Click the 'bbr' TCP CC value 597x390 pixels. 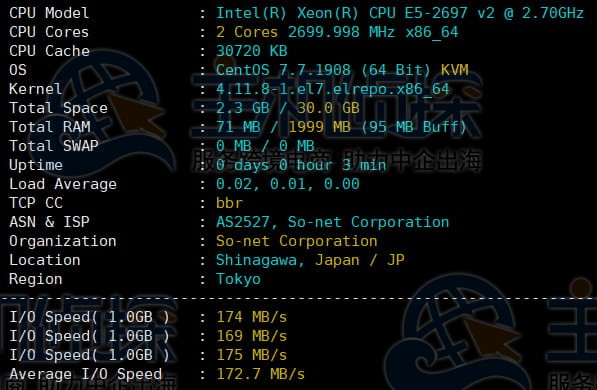tap(229, 203)
